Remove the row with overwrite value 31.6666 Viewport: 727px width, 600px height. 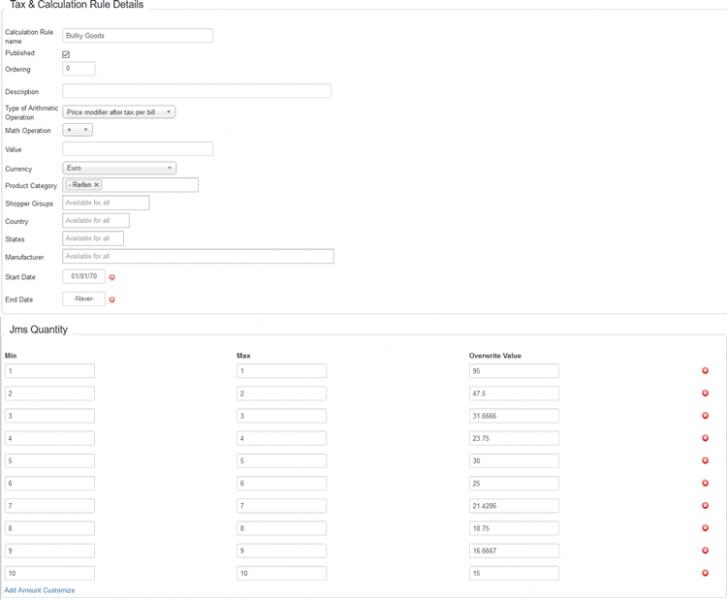pos(705,416)
